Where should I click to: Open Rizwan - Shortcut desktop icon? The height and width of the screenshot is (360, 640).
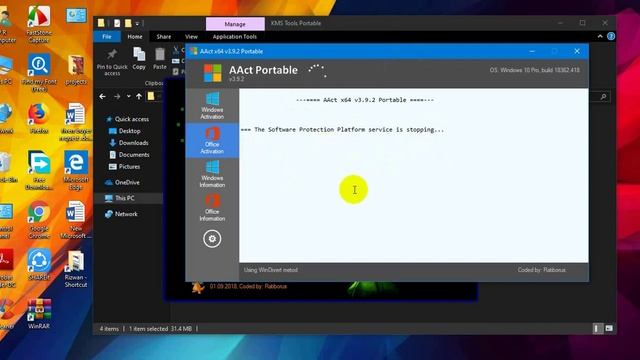click(76, 269)
